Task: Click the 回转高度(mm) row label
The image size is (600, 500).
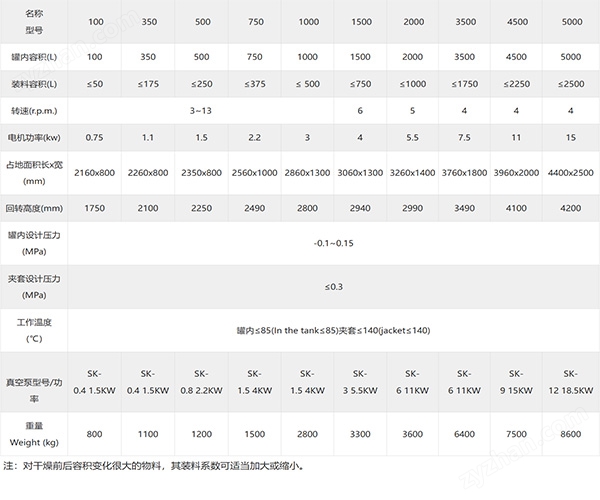Action: click(x=34, y=207)
